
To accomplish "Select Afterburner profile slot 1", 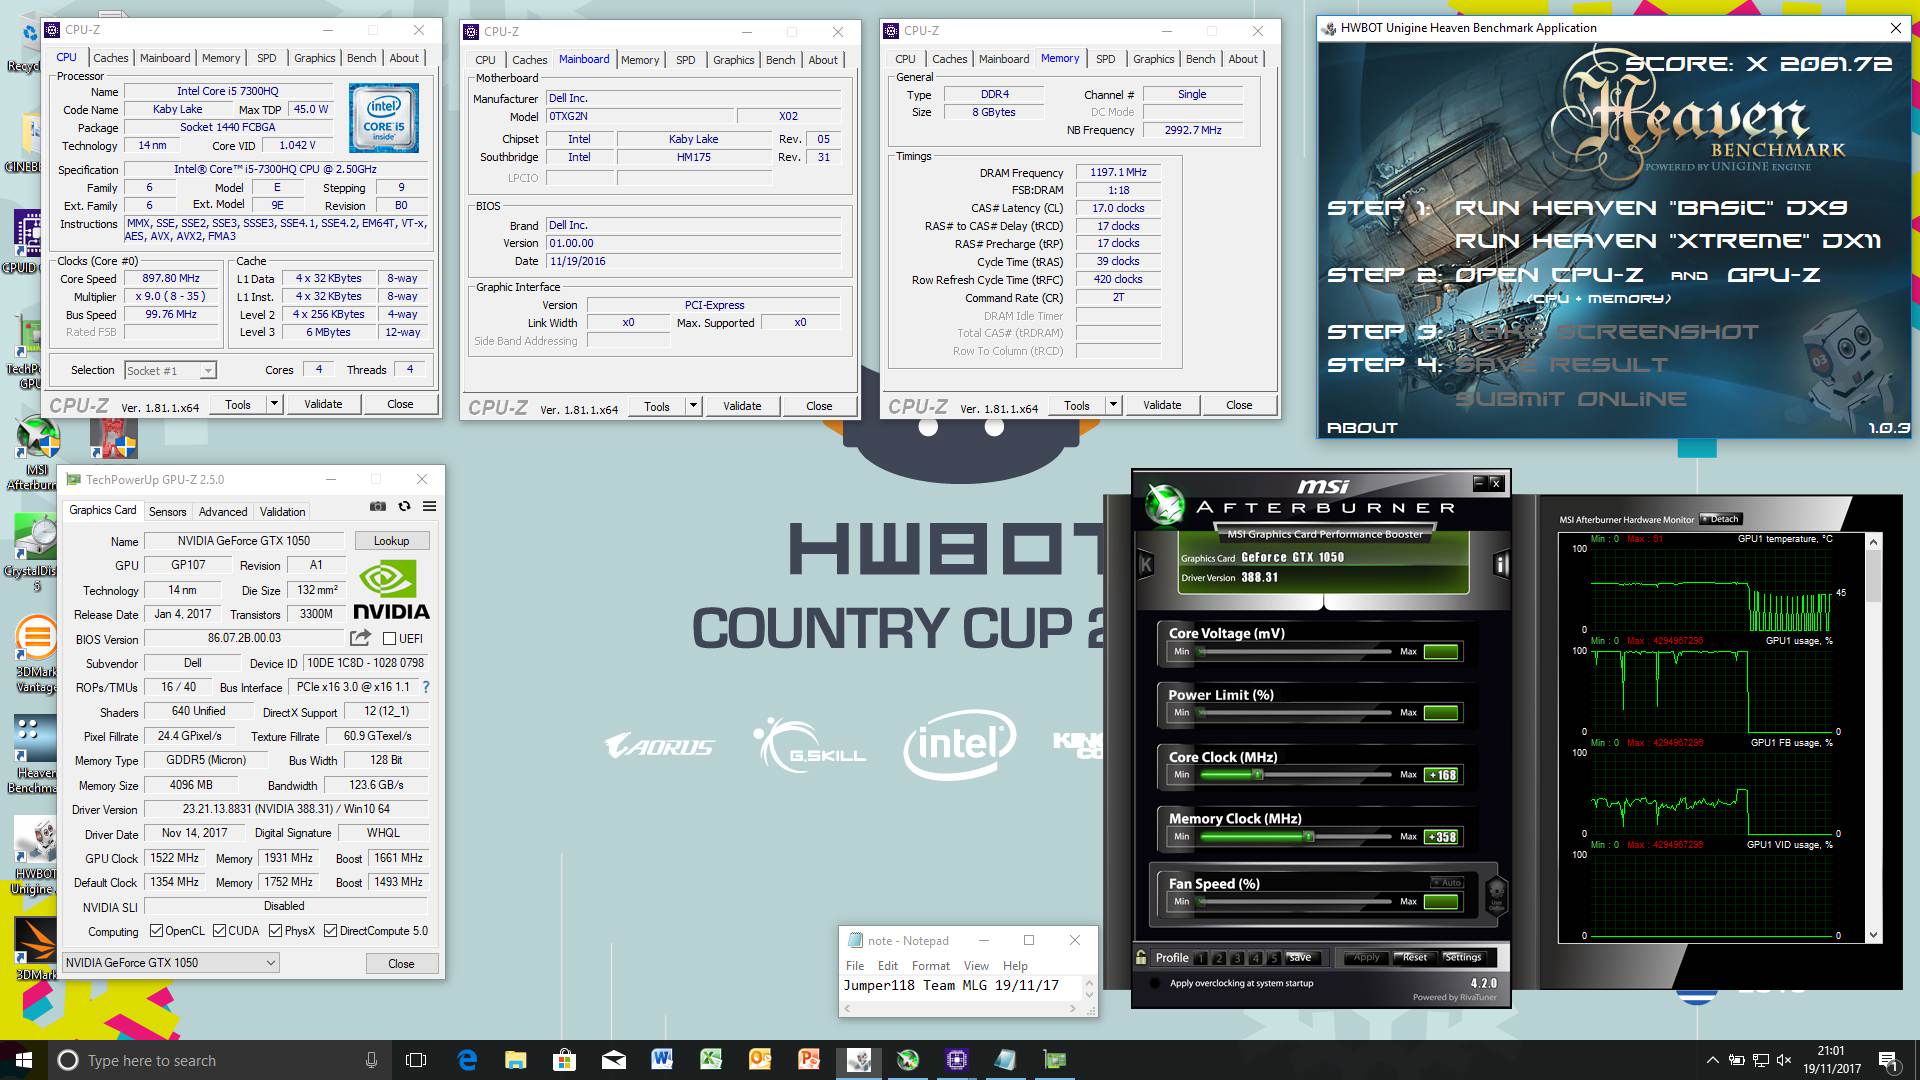I will (1202, 958).
